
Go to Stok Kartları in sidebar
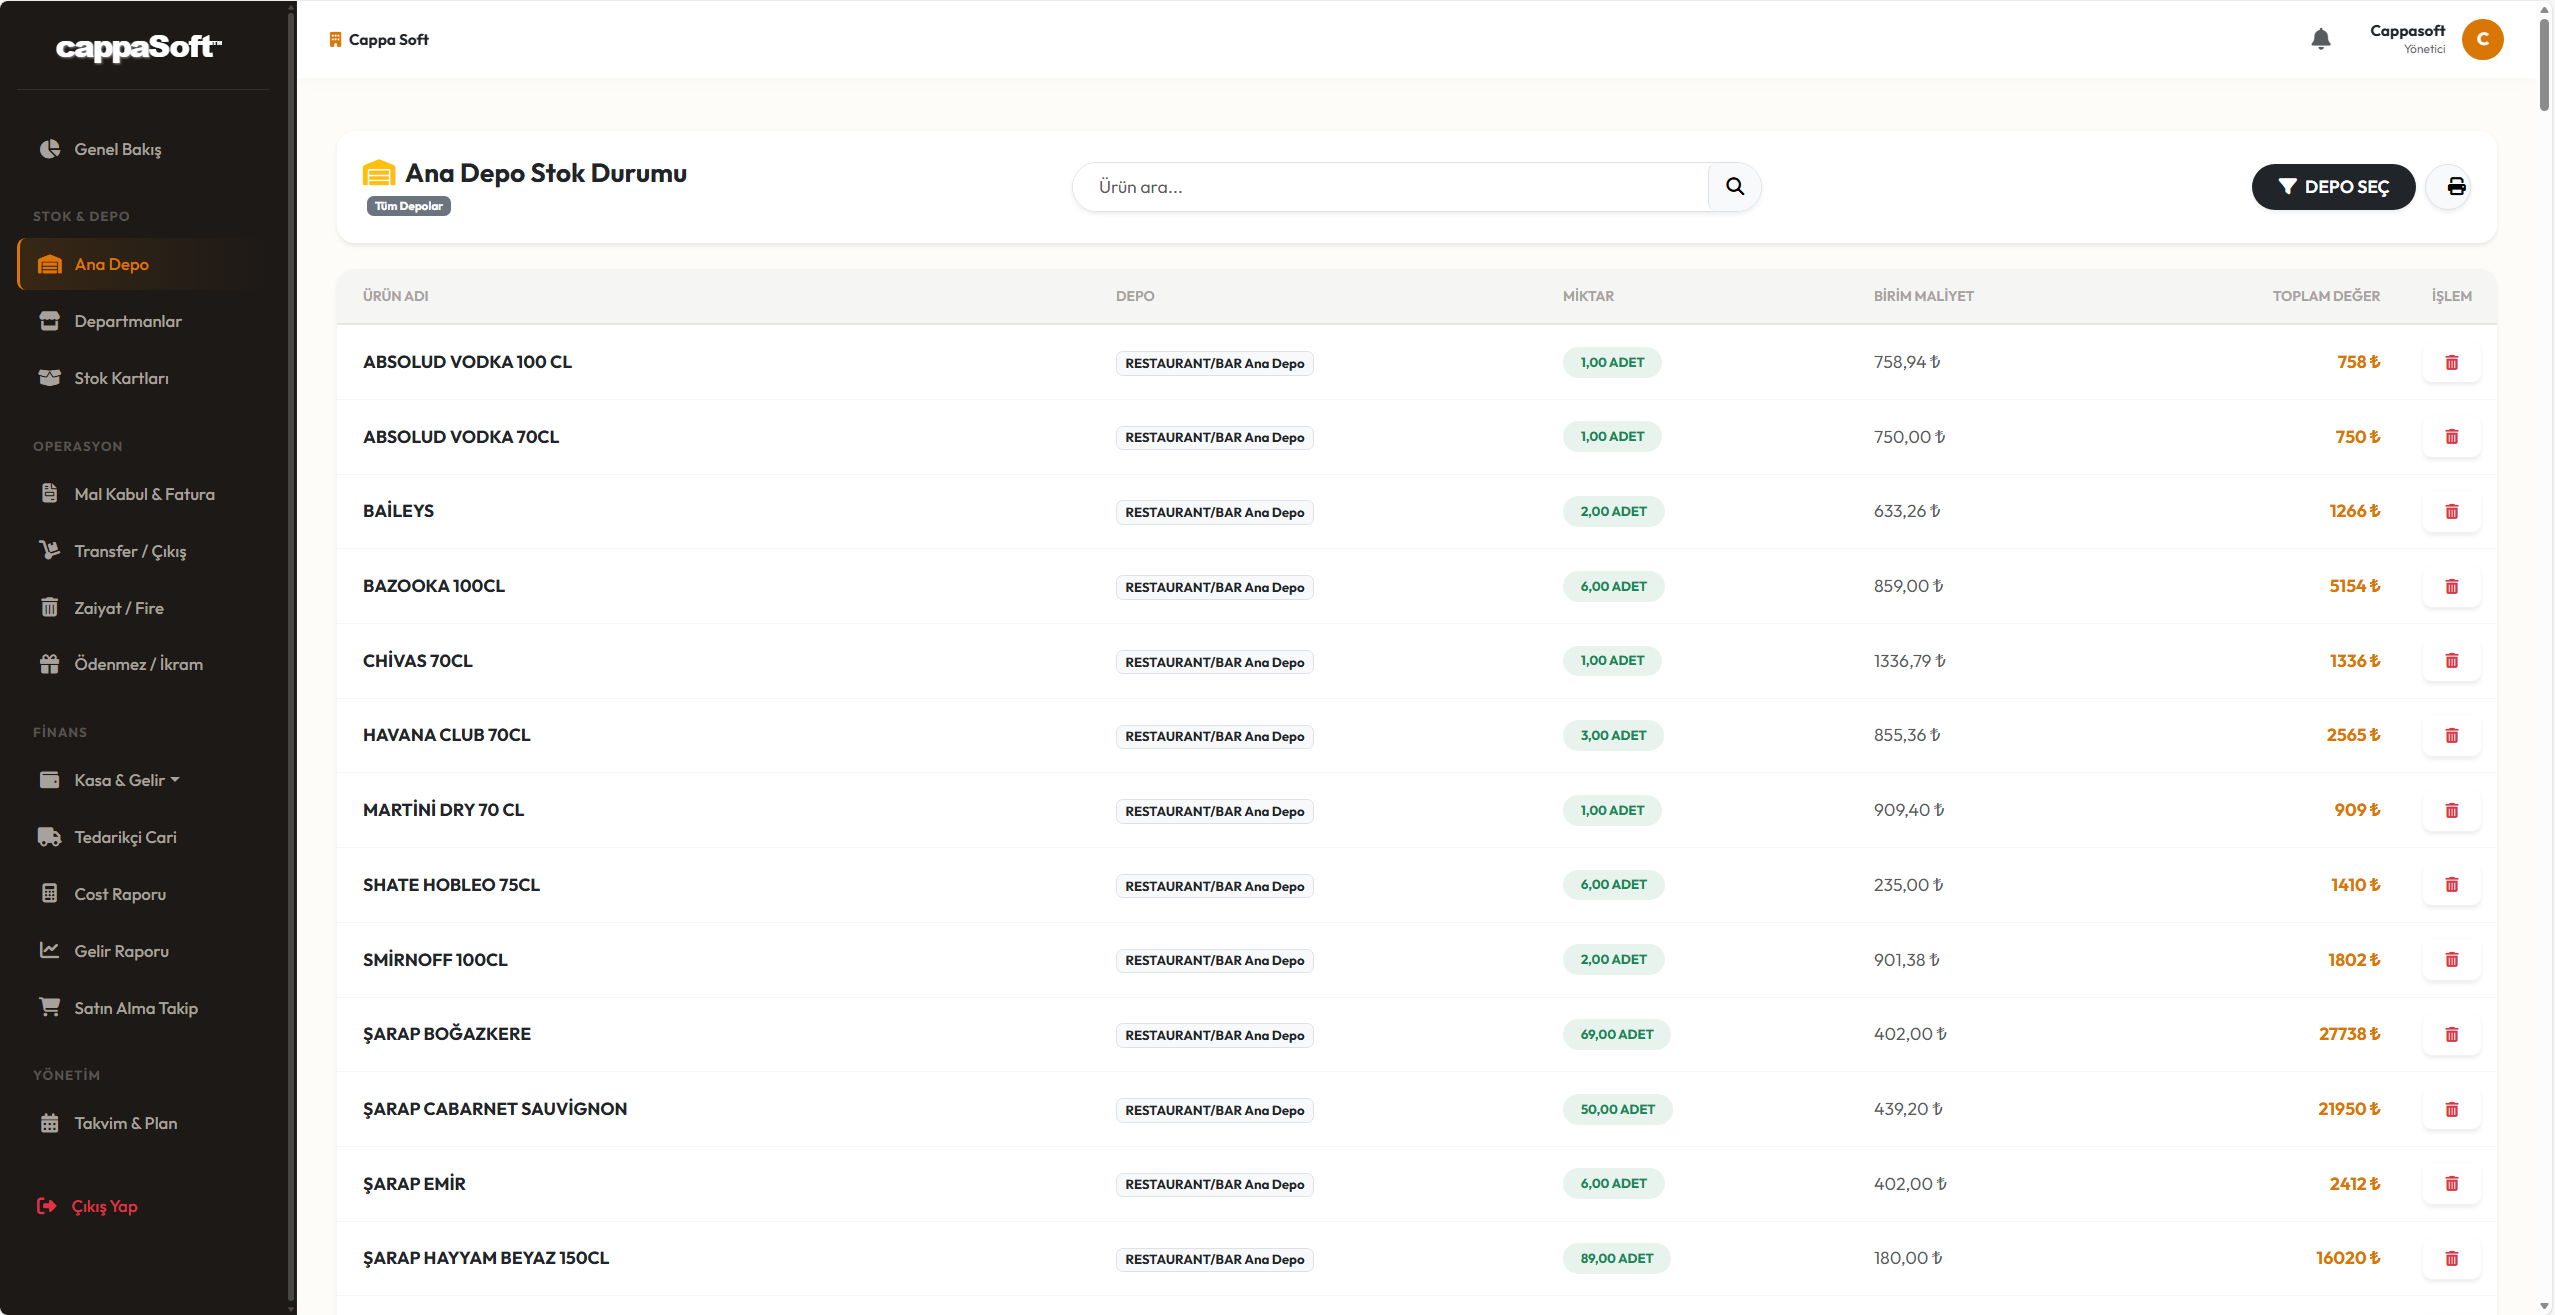click(x=121, y=378)
